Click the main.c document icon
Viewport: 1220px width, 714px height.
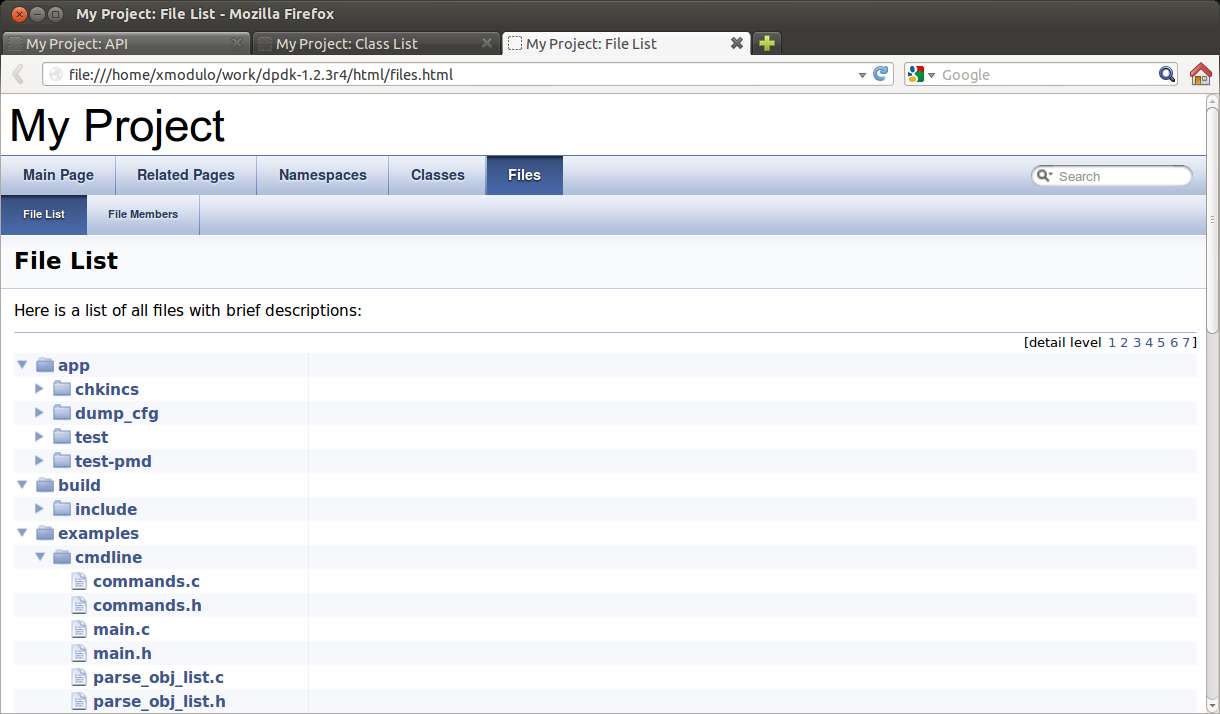click(x=80, y=629)
